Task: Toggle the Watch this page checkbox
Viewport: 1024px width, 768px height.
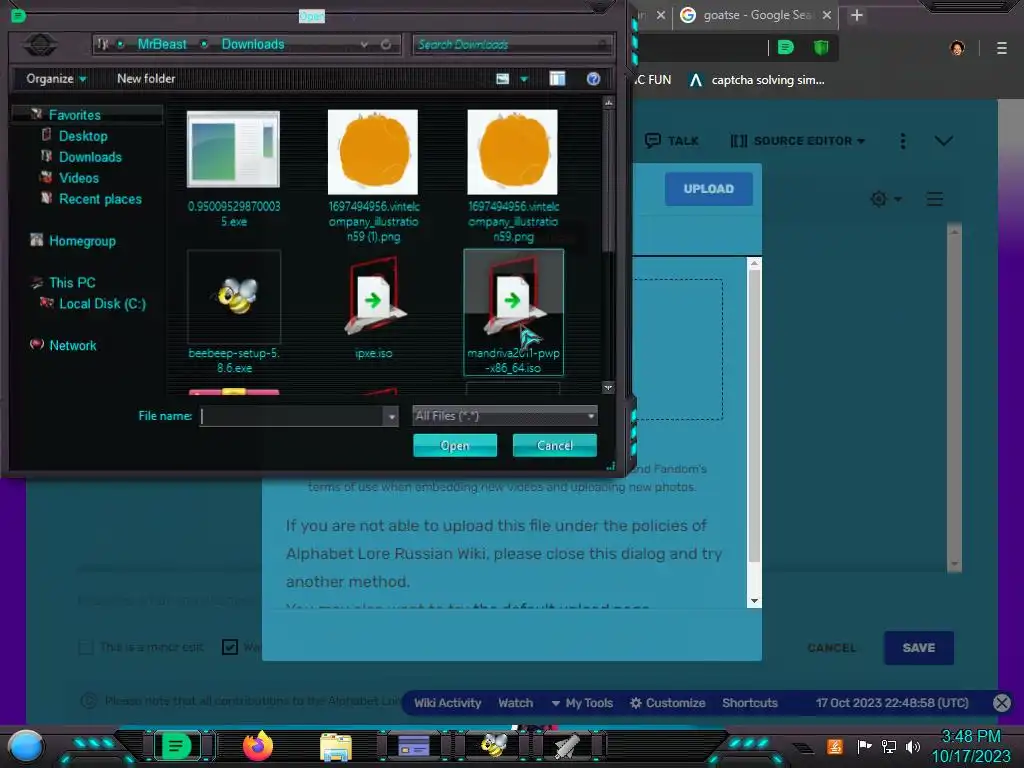Action: (230, 647)
